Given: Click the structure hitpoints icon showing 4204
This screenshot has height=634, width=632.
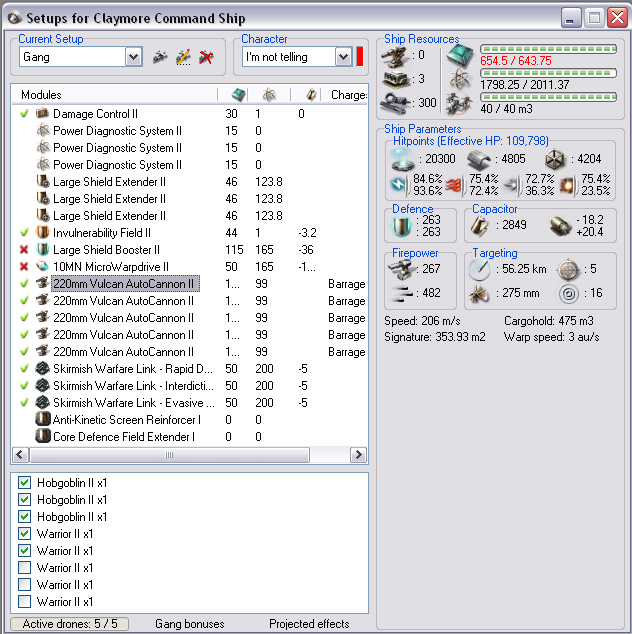Looking at the screenshot, I should (555, 159).
